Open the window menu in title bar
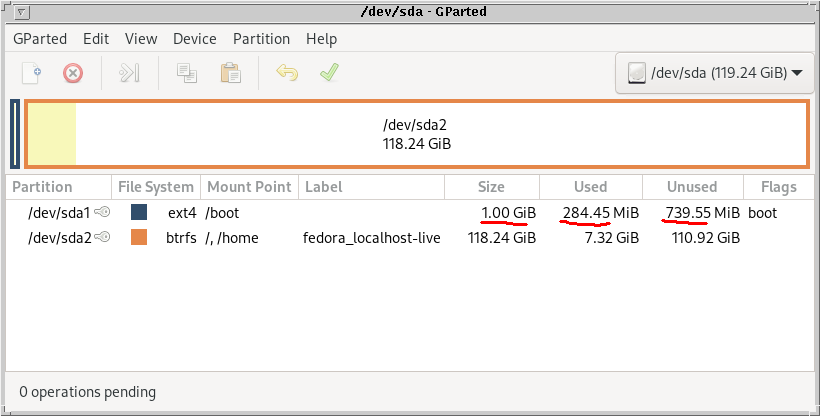820x416 pixels. tap(22, 12)
